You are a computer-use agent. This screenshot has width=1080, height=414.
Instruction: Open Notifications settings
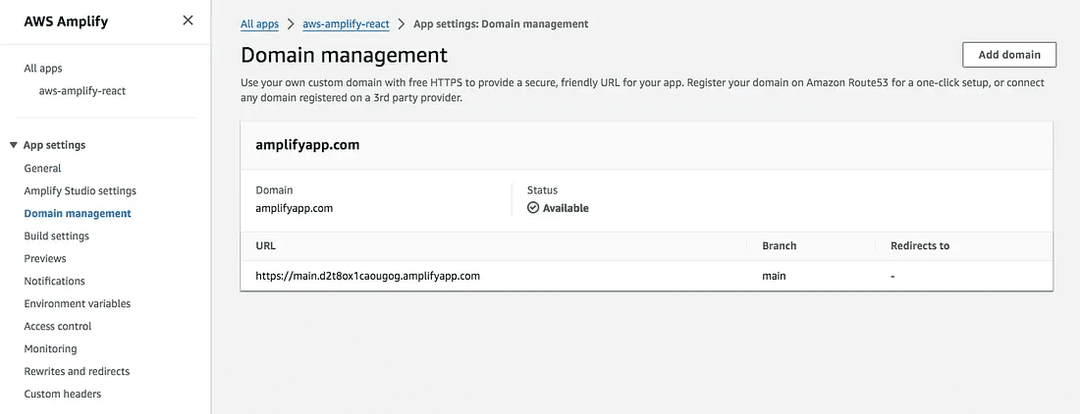pyautogui.click(x=54, y=281)
